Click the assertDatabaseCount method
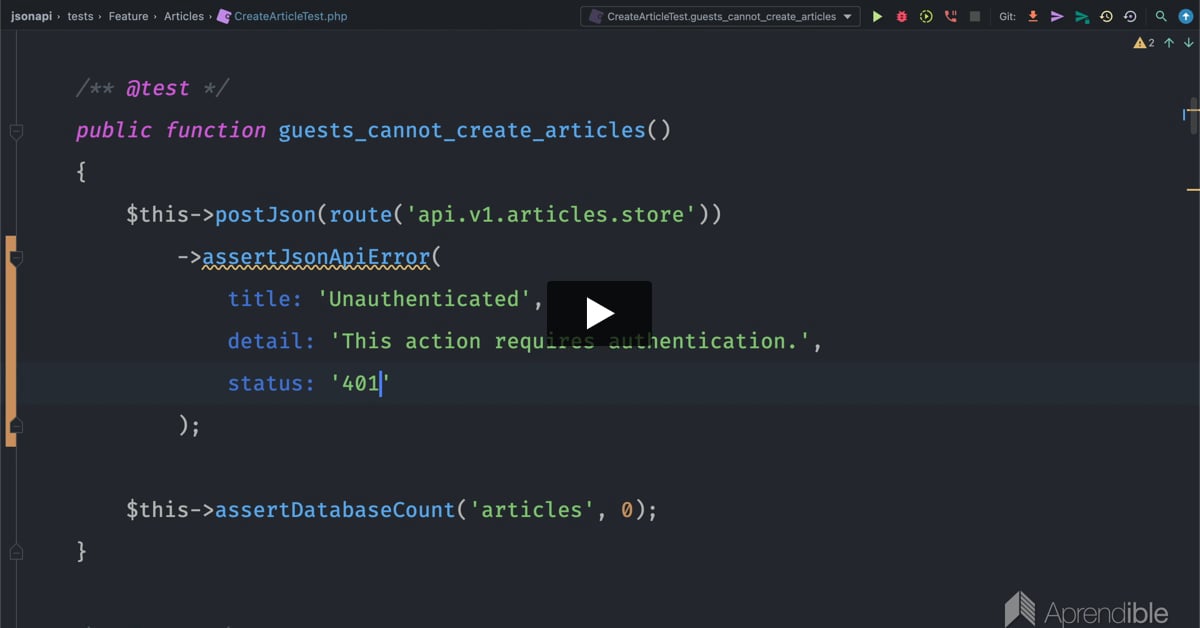The width and height of the screenshot is (1200, 628). (335, 510)
